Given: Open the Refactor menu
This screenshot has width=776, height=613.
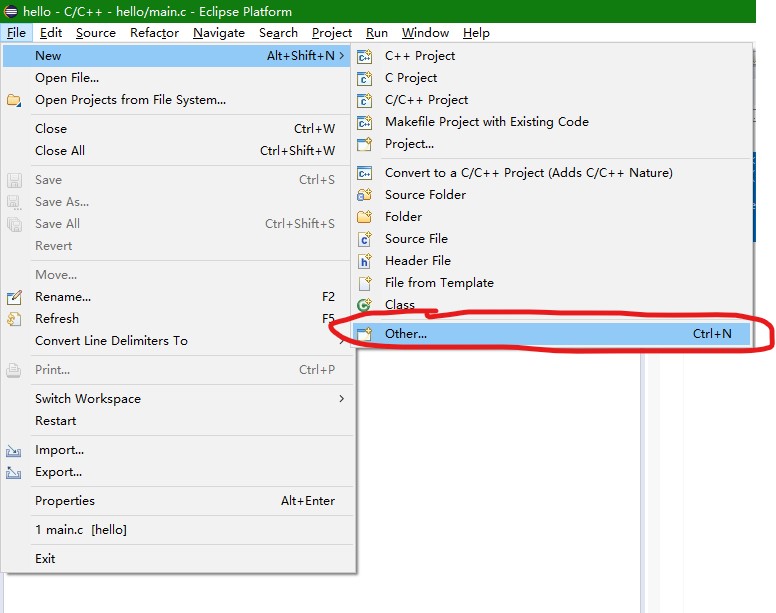Looking at the screenshot, I should 154,33.
